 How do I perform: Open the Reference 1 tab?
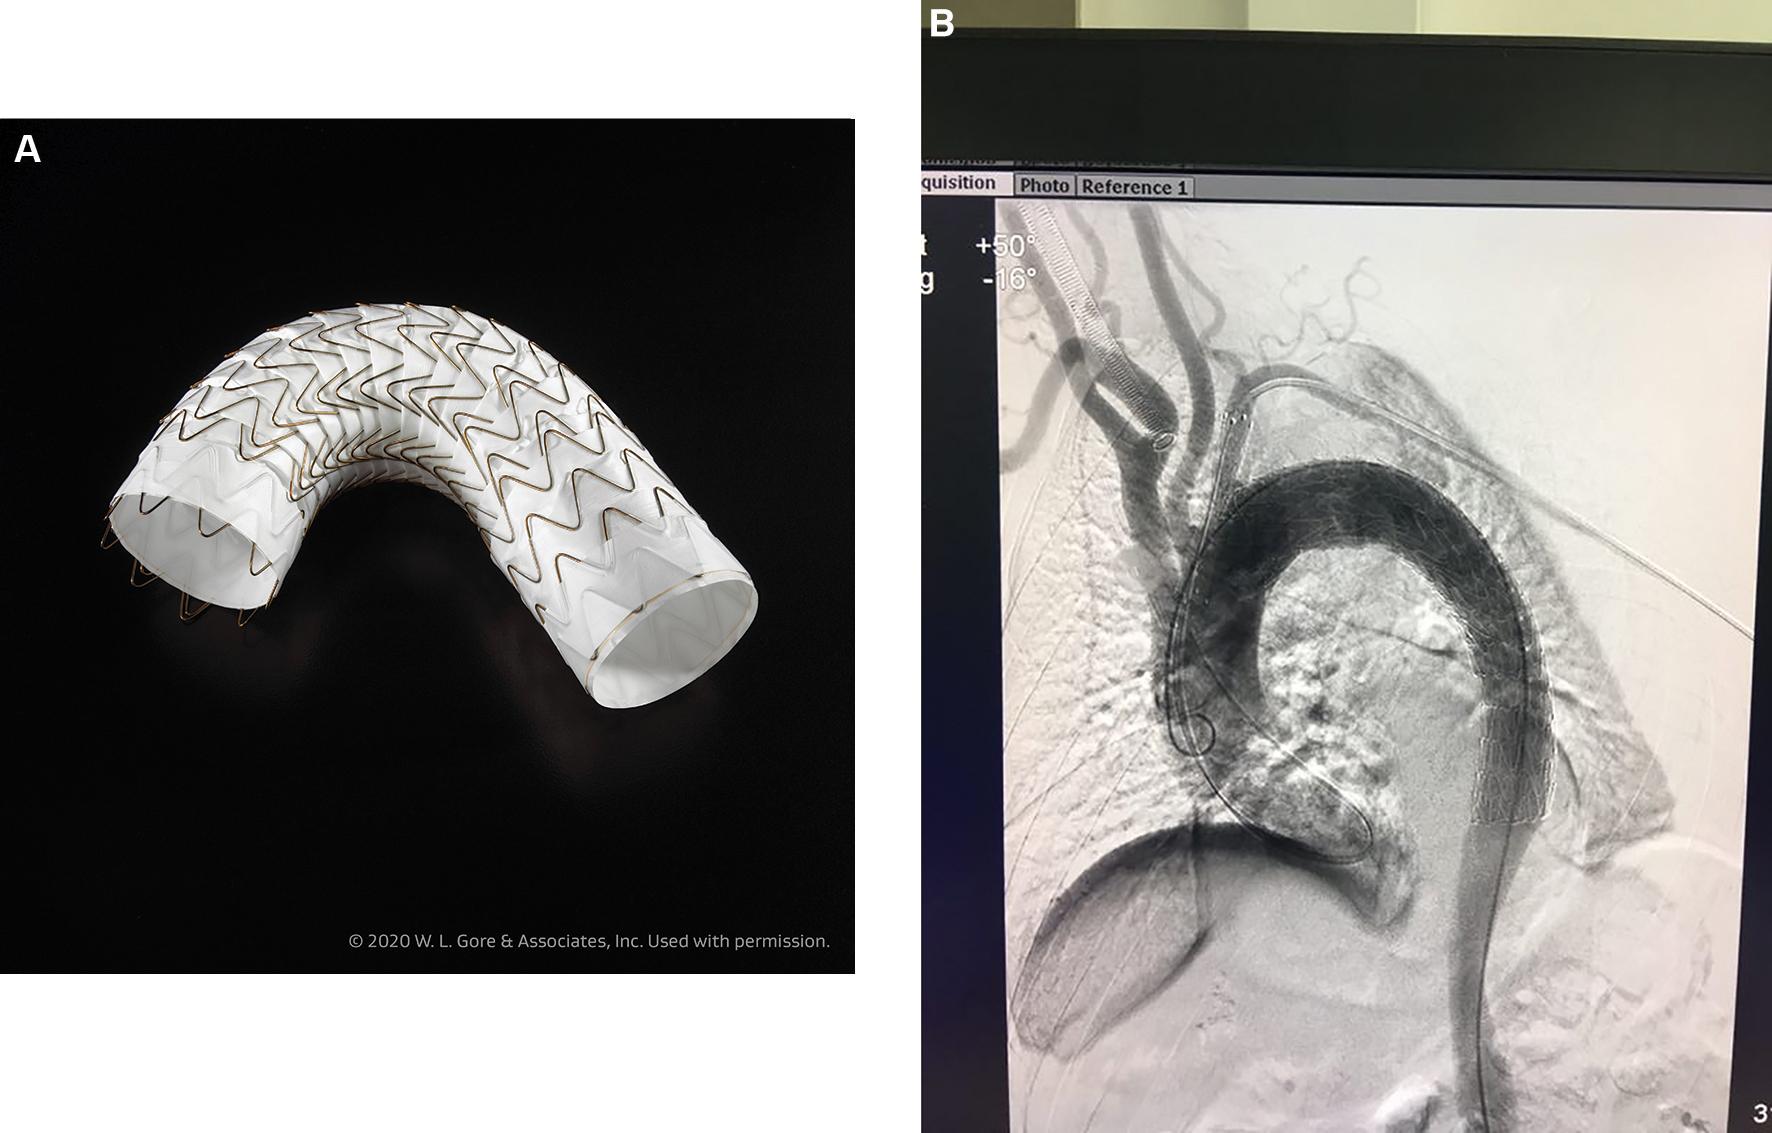point(1135,186)
